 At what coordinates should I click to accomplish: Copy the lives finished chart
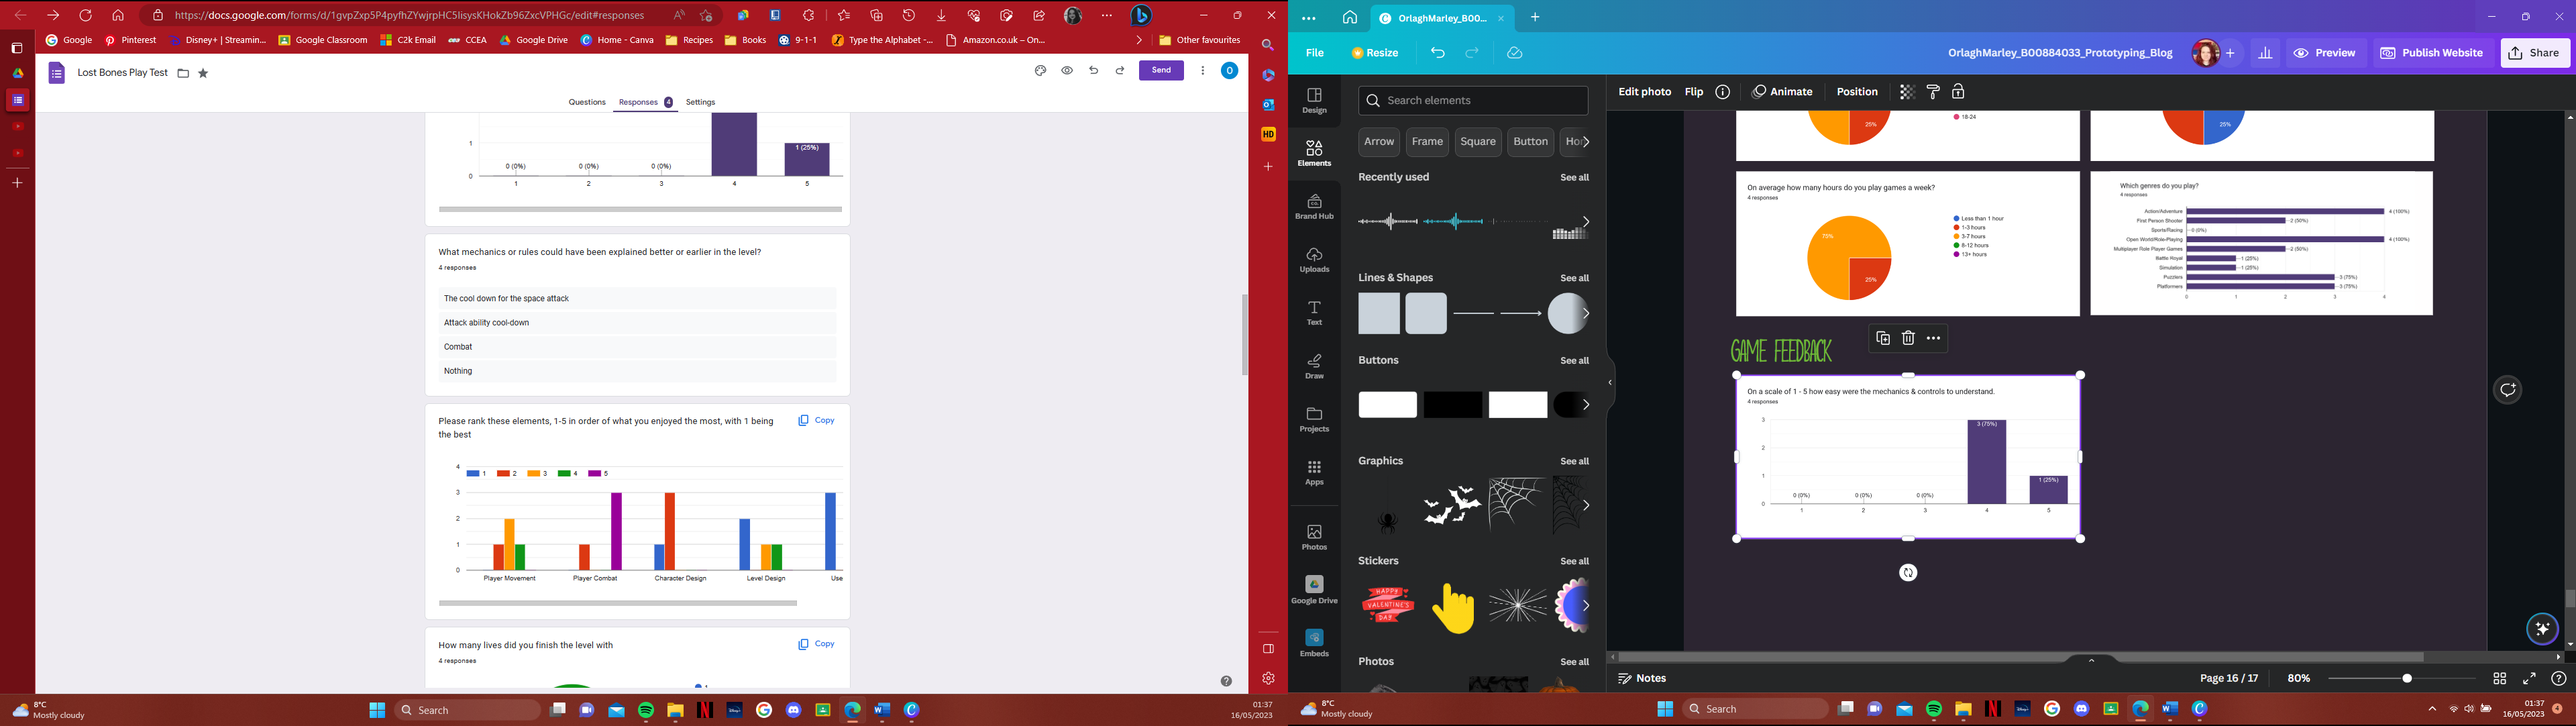(x=816, y=644)
